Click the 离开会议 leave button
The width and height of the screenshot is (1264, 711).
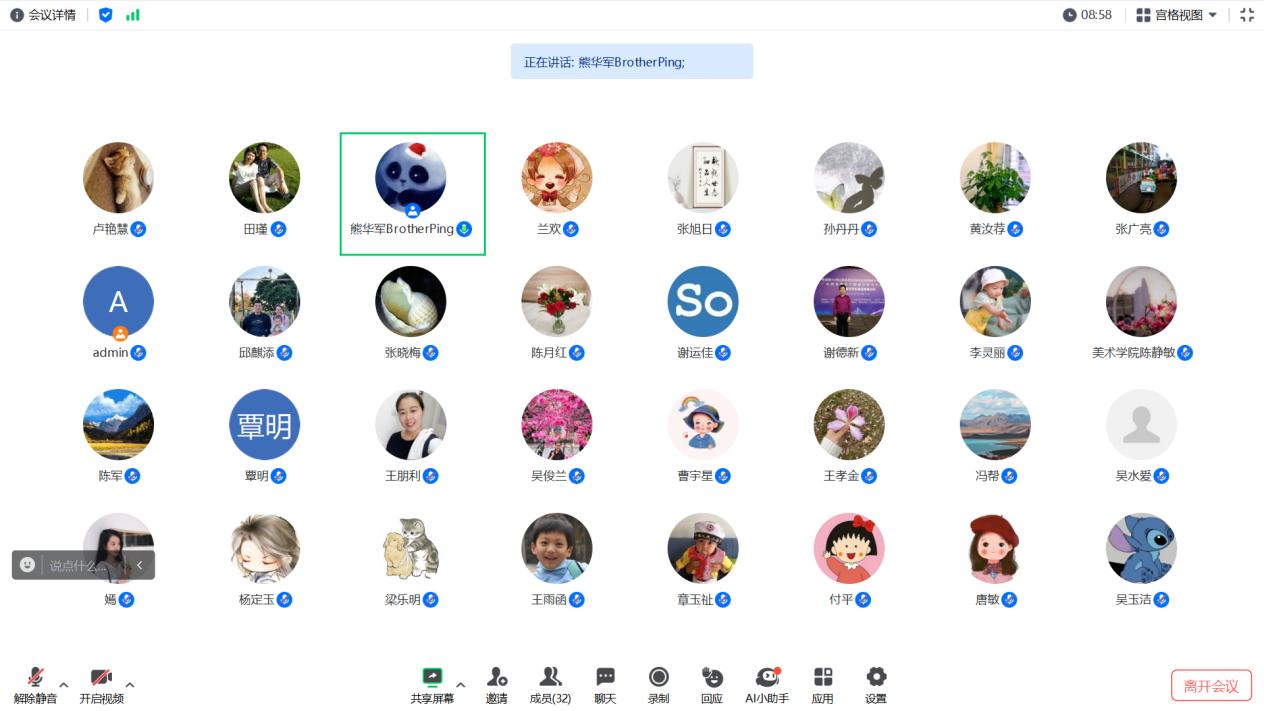(x=1210, y=686)
